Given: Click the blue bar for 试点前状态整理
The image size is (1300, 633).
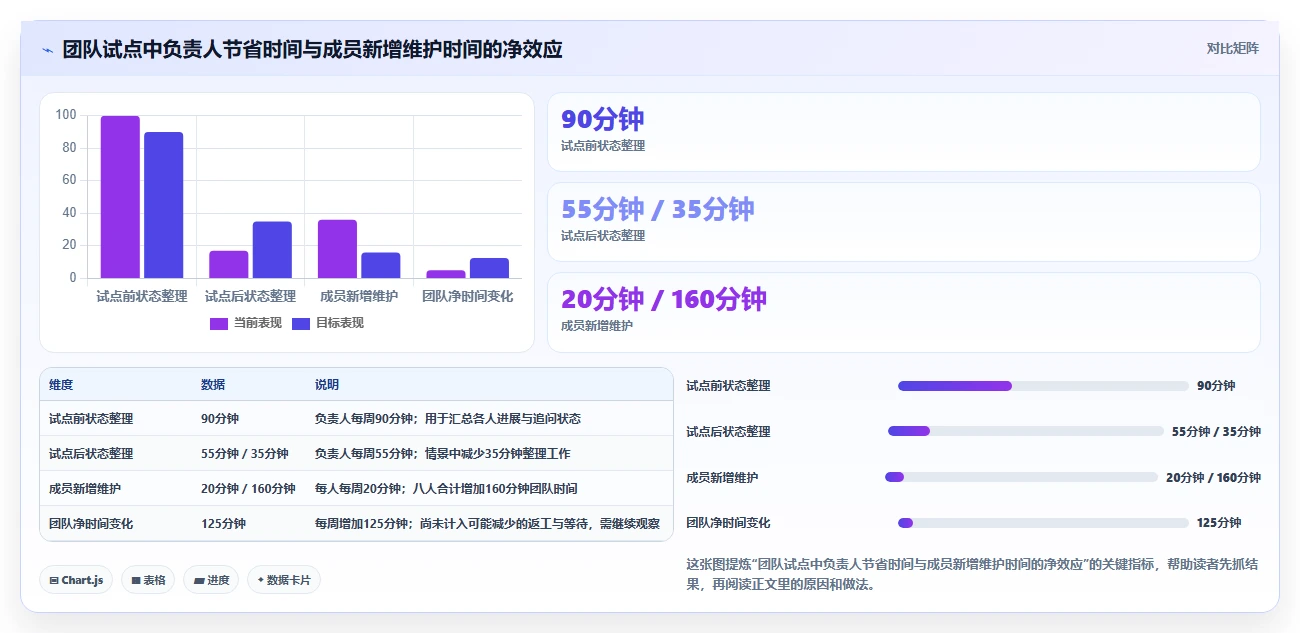Looking at the screenshot, I should point(163,205).
